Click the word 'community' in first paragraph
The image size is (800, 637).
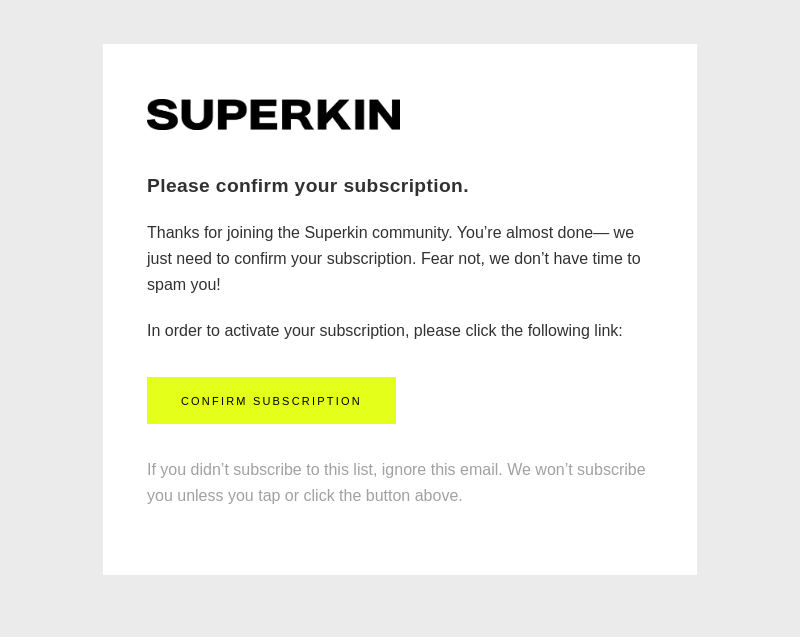point(411,233)
